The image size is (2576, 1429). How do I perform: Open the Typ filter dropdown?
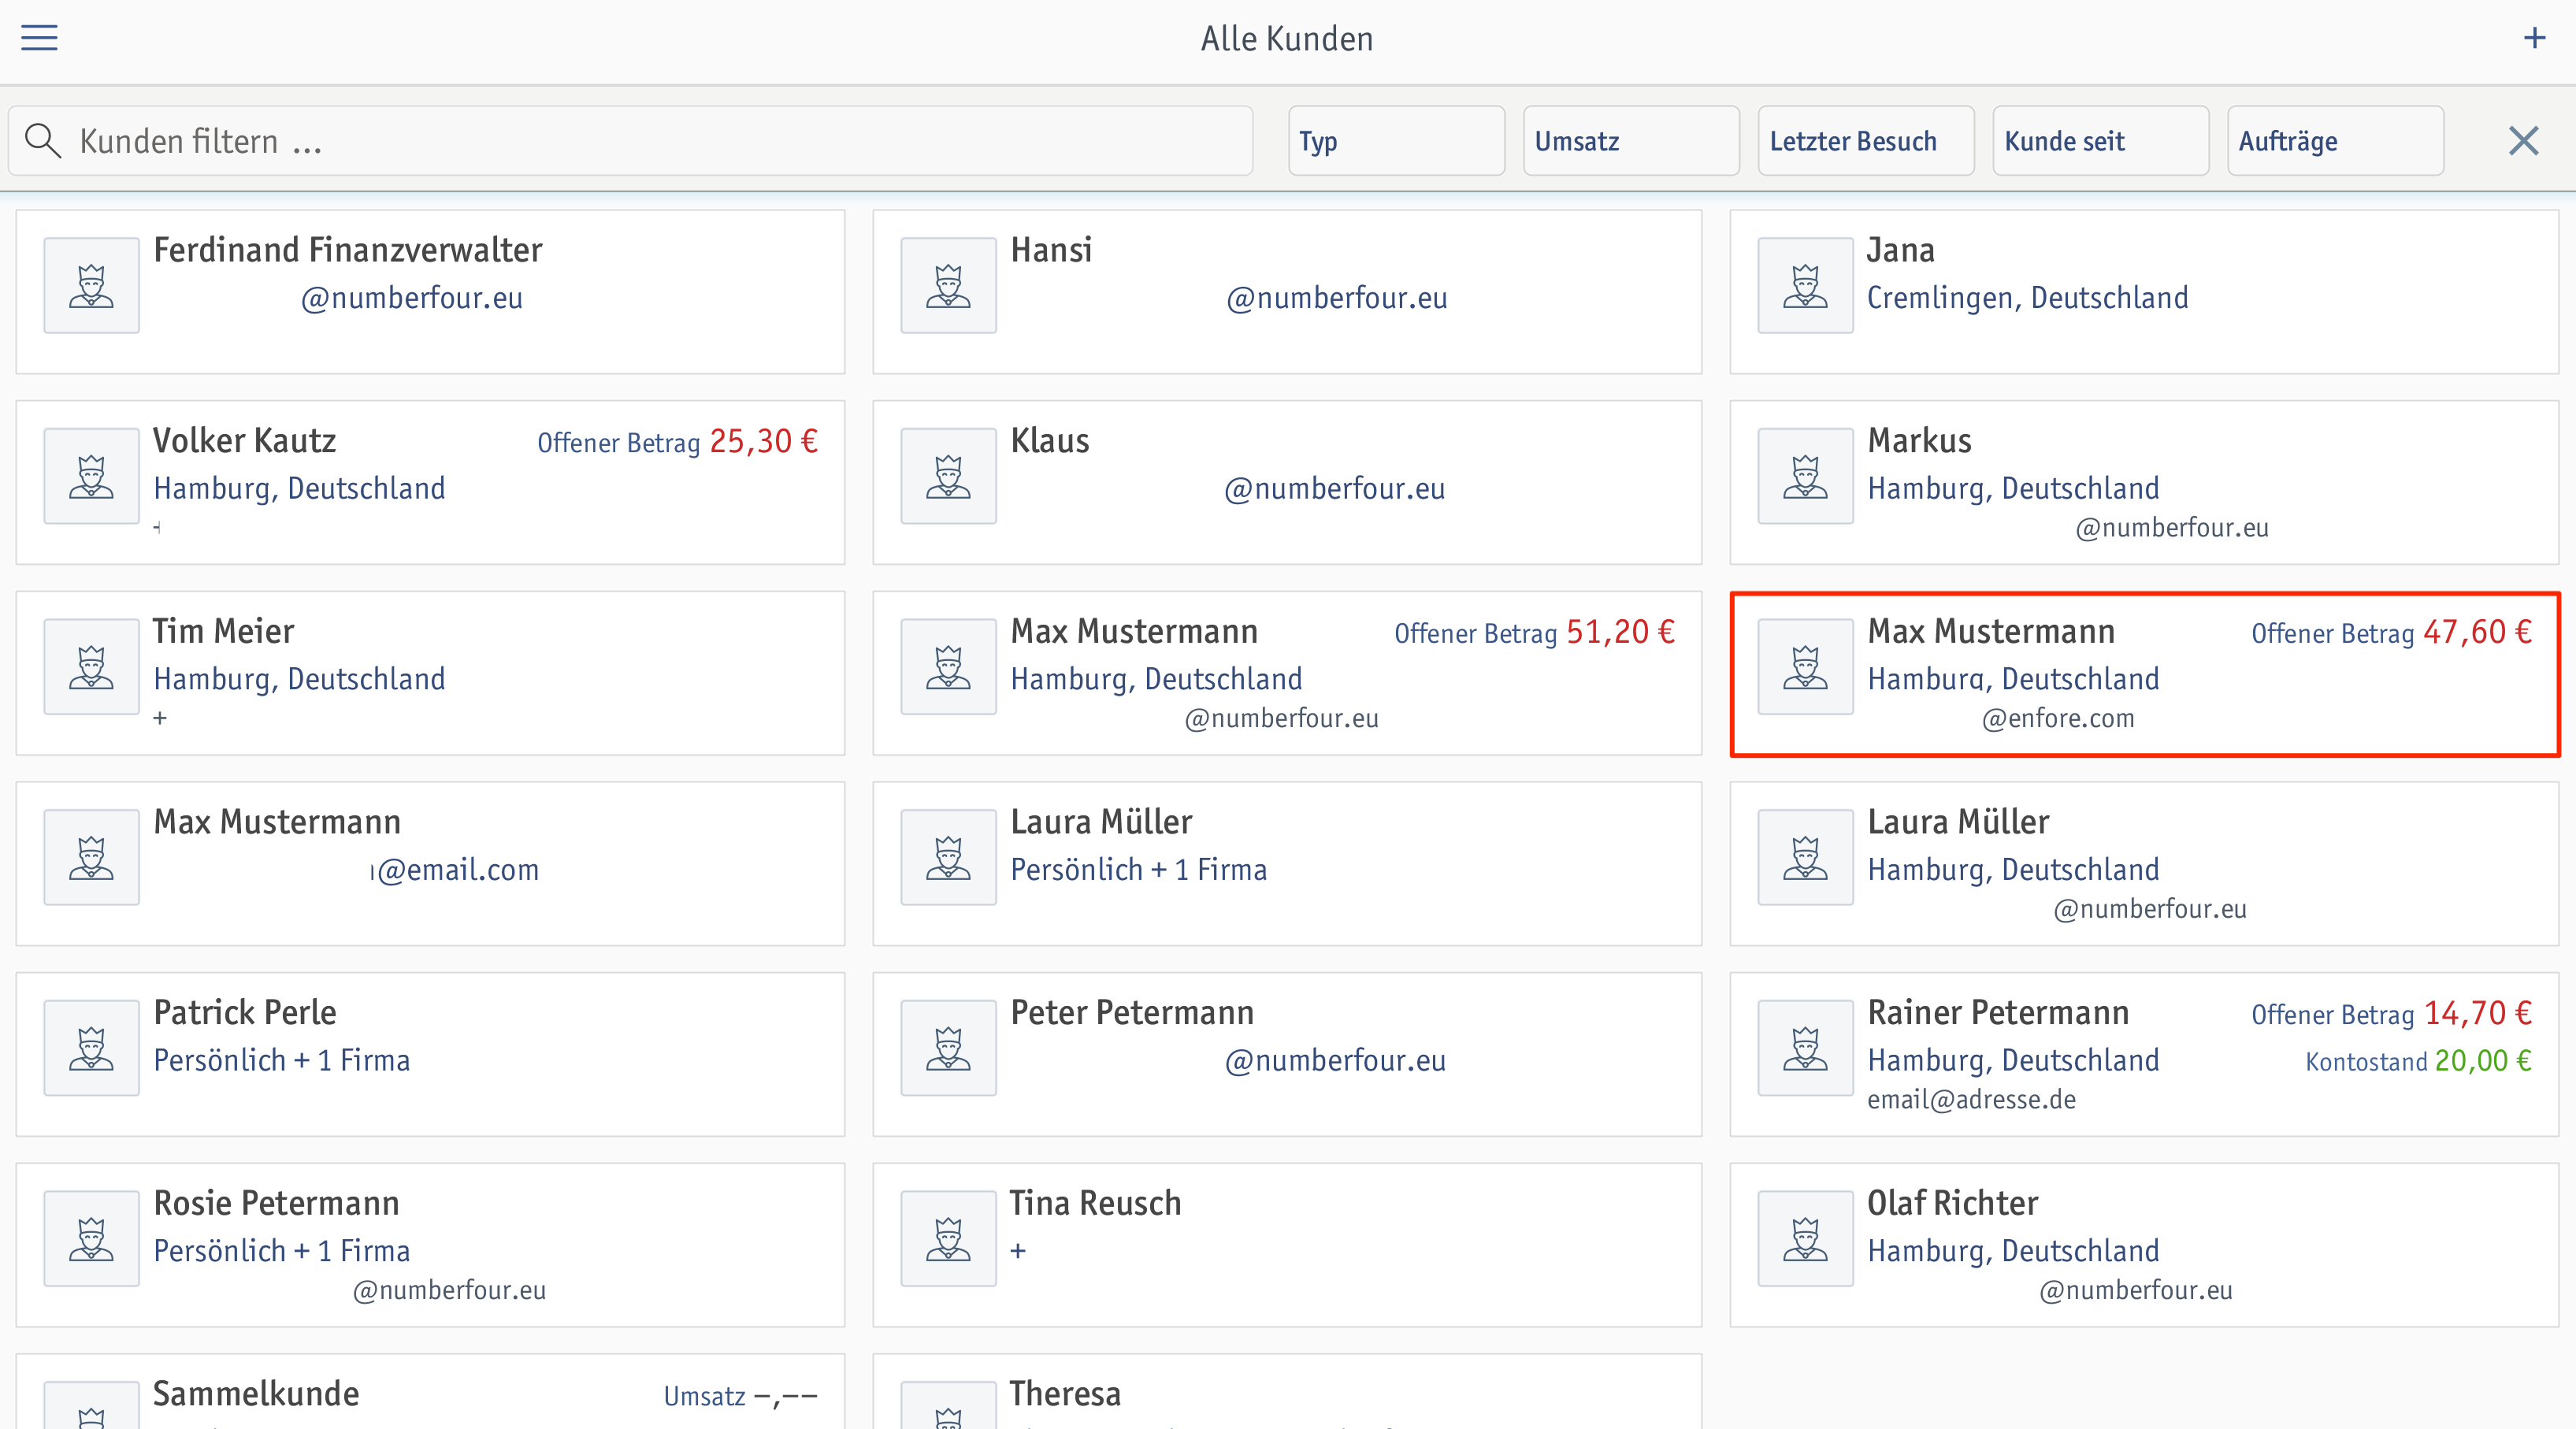click(1396, 141)
